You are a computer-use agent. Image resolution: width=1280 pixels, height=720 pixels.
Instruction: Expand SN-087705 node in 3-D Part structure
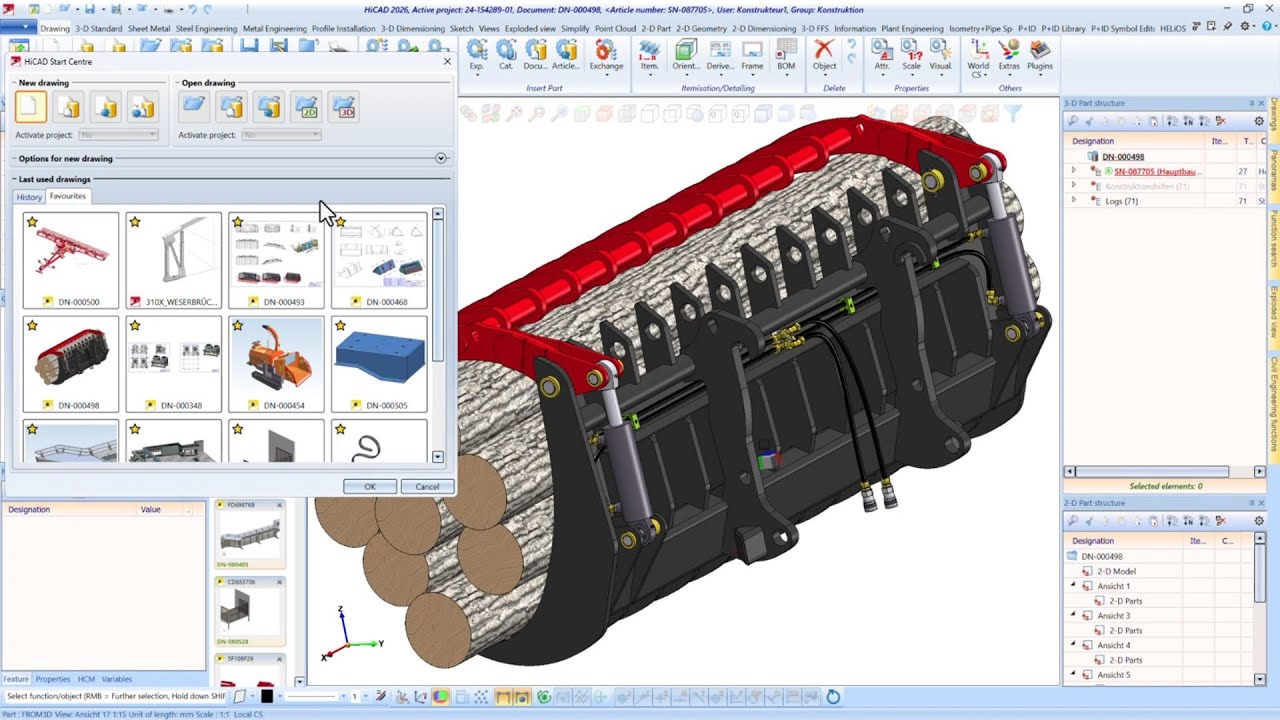1074,171
